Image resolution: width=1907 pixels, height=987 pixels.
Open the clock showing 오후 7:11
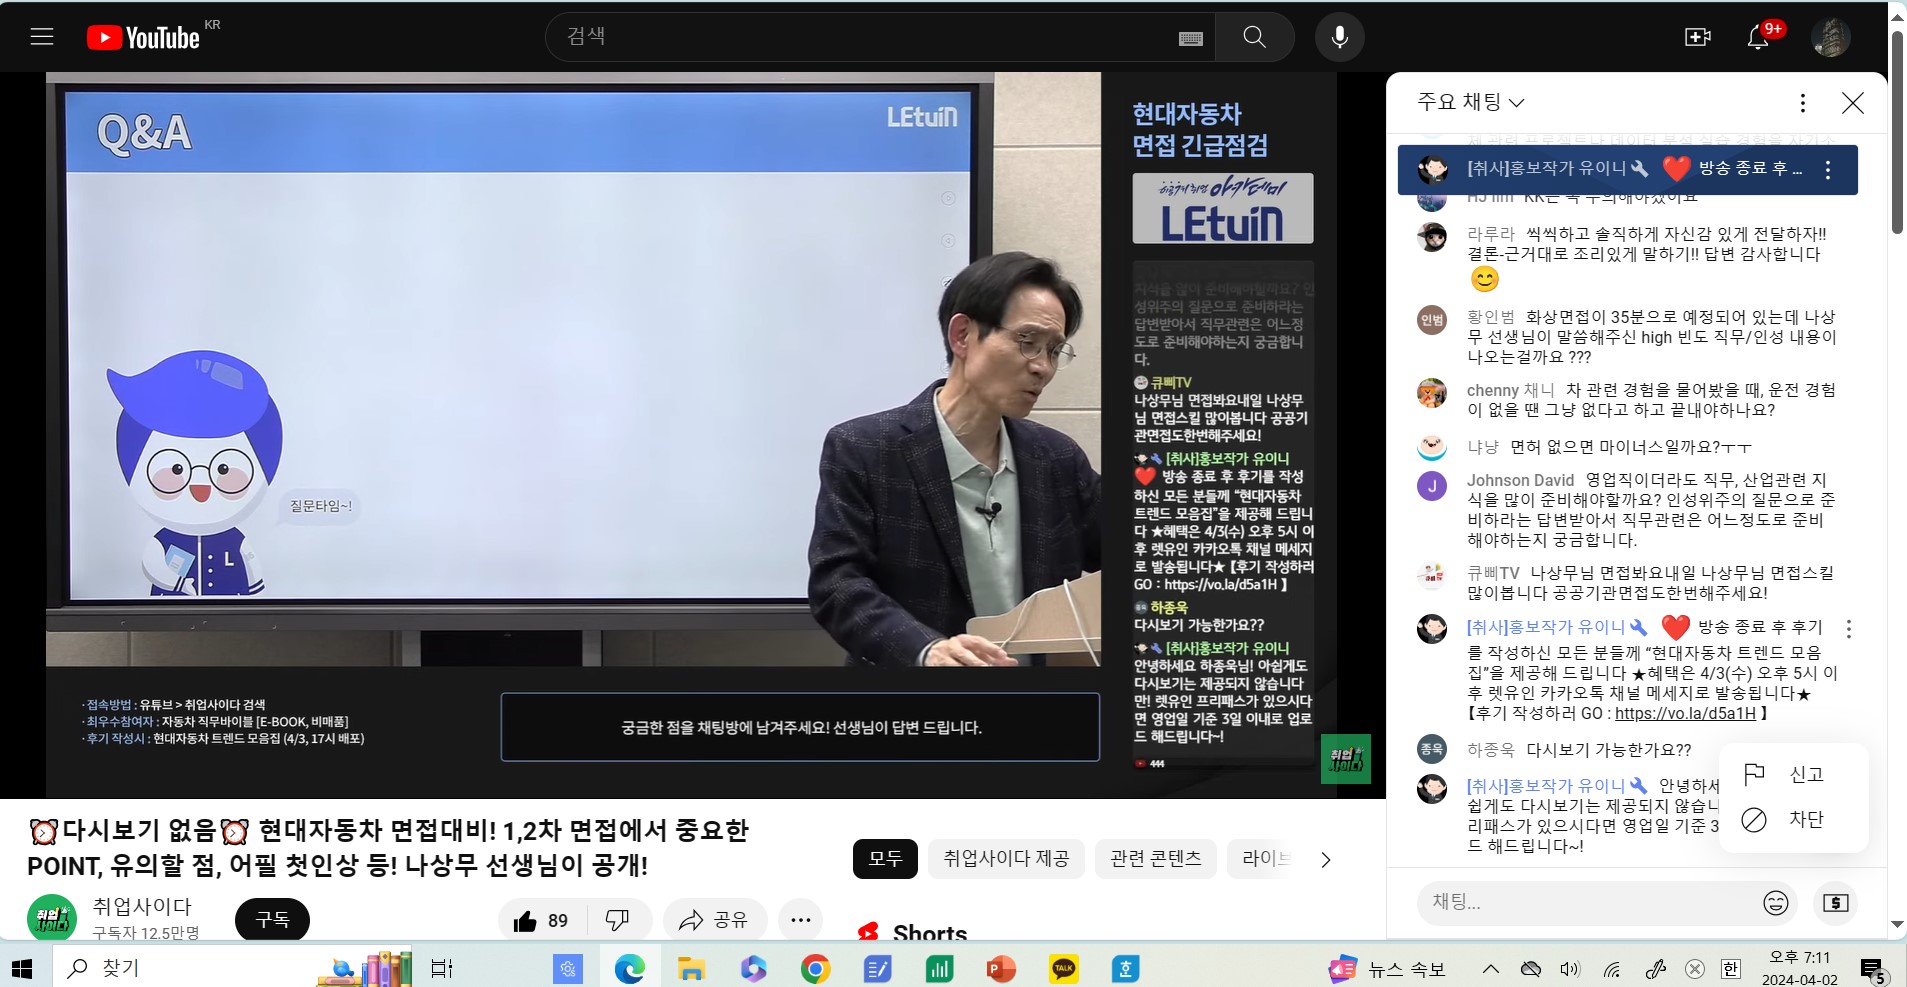click(x=1800, y=968)
